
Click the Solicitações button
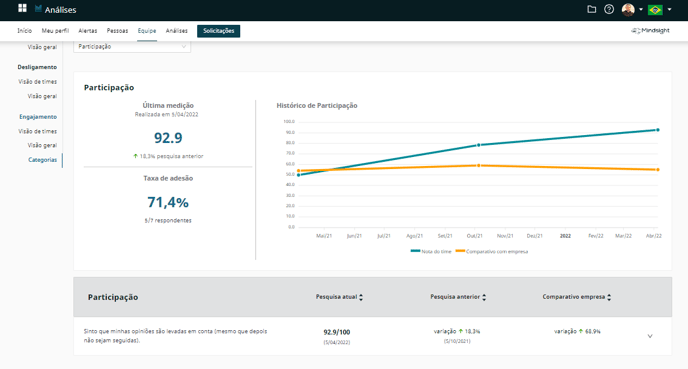[x=219, y=31]
